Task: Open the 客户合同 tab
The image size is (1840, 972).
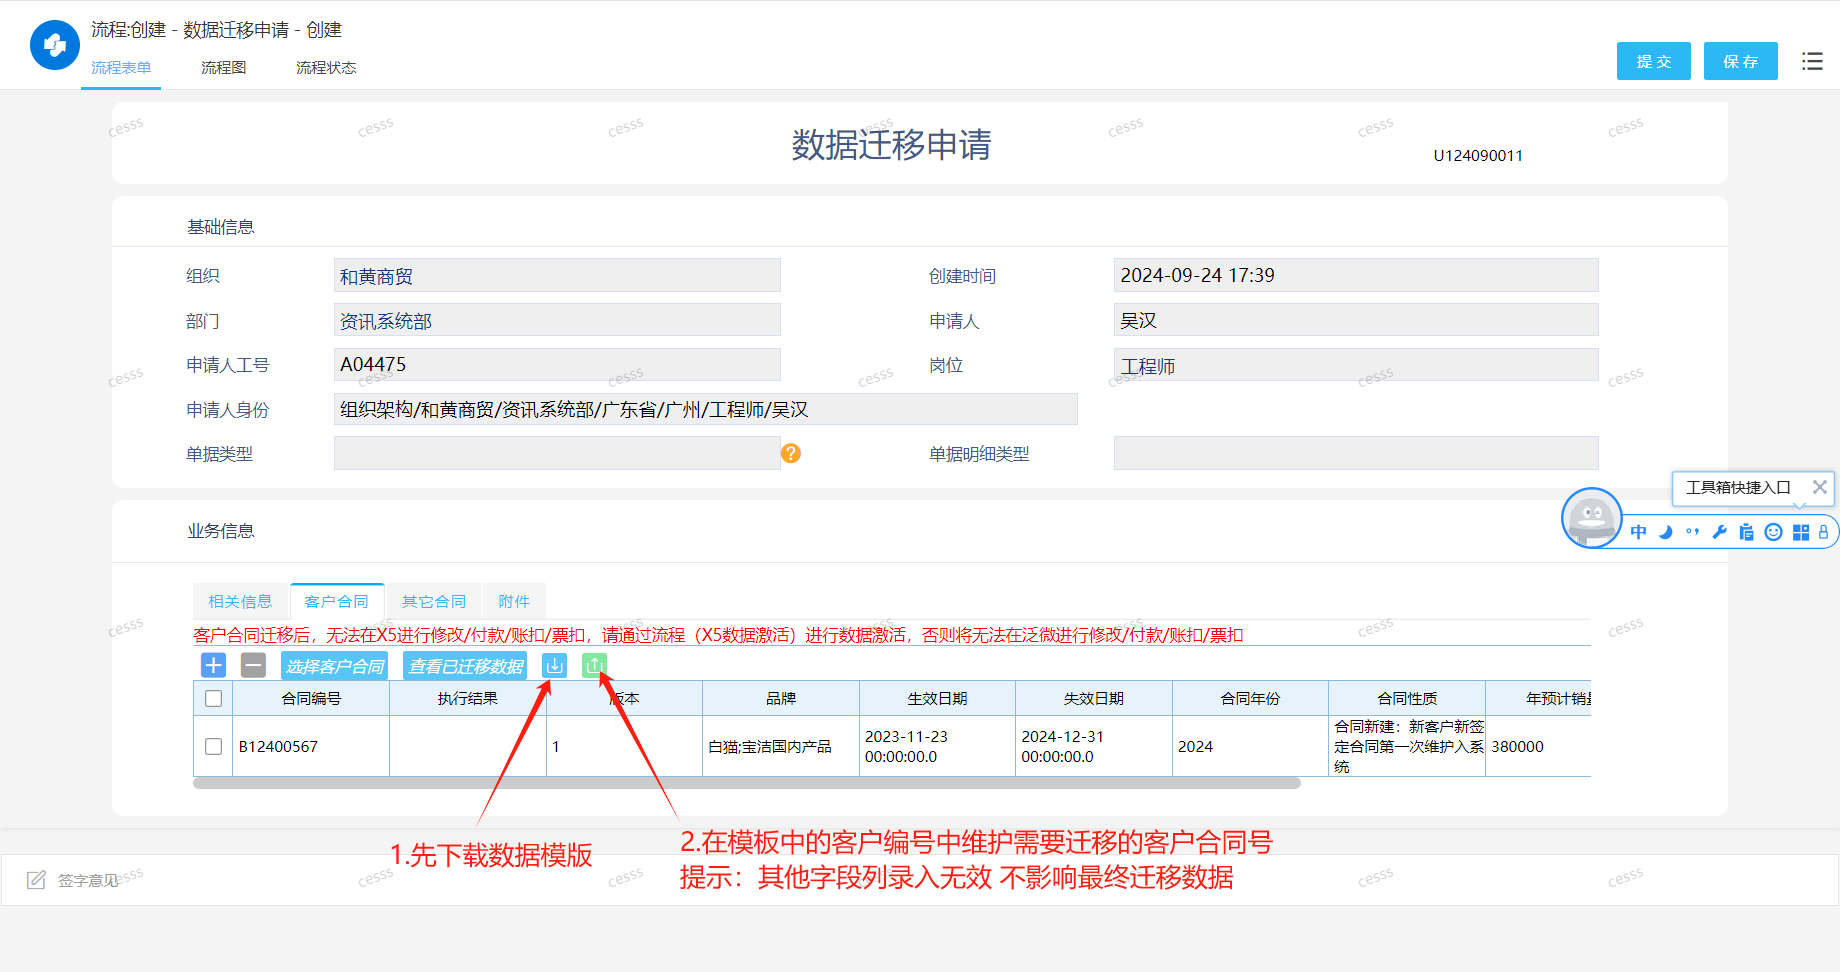Action: tap(337, 601)
